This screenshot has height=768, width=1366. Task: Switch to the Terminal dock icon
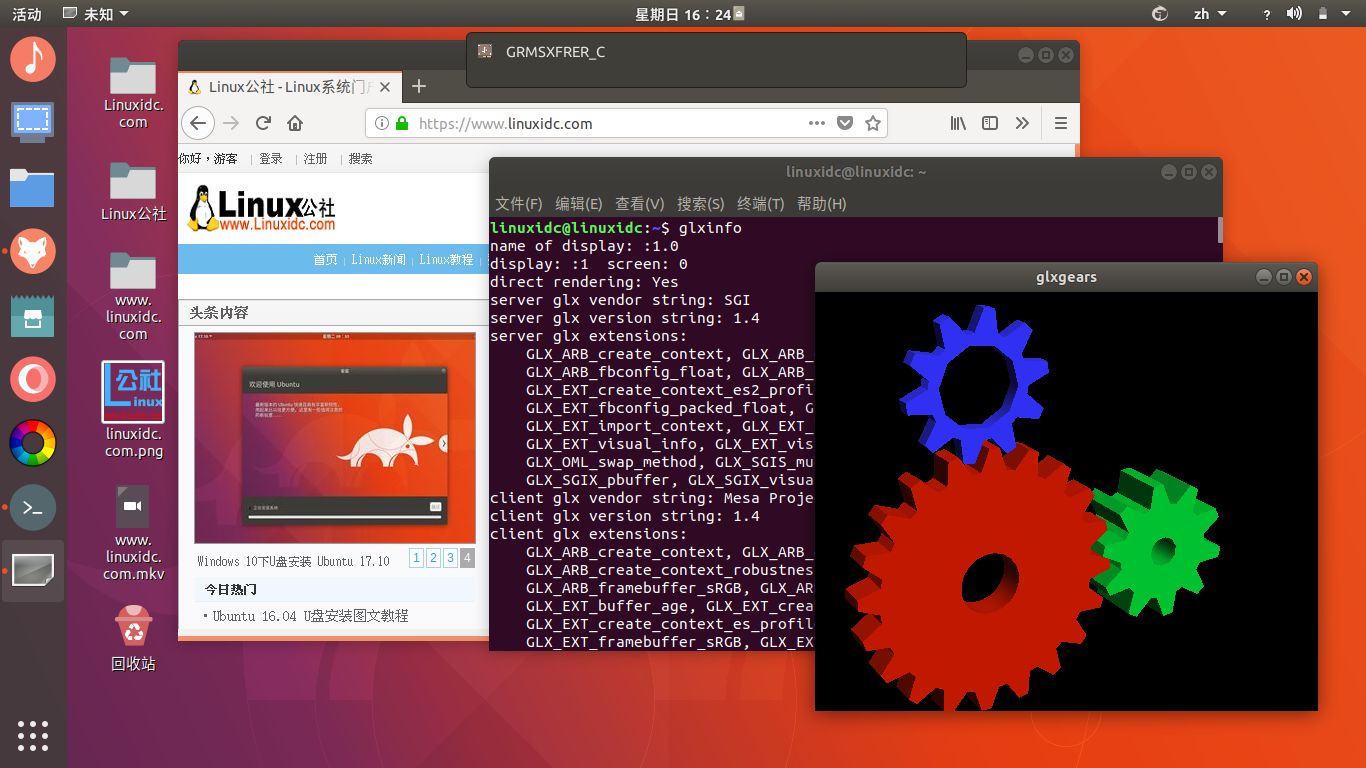33,507
